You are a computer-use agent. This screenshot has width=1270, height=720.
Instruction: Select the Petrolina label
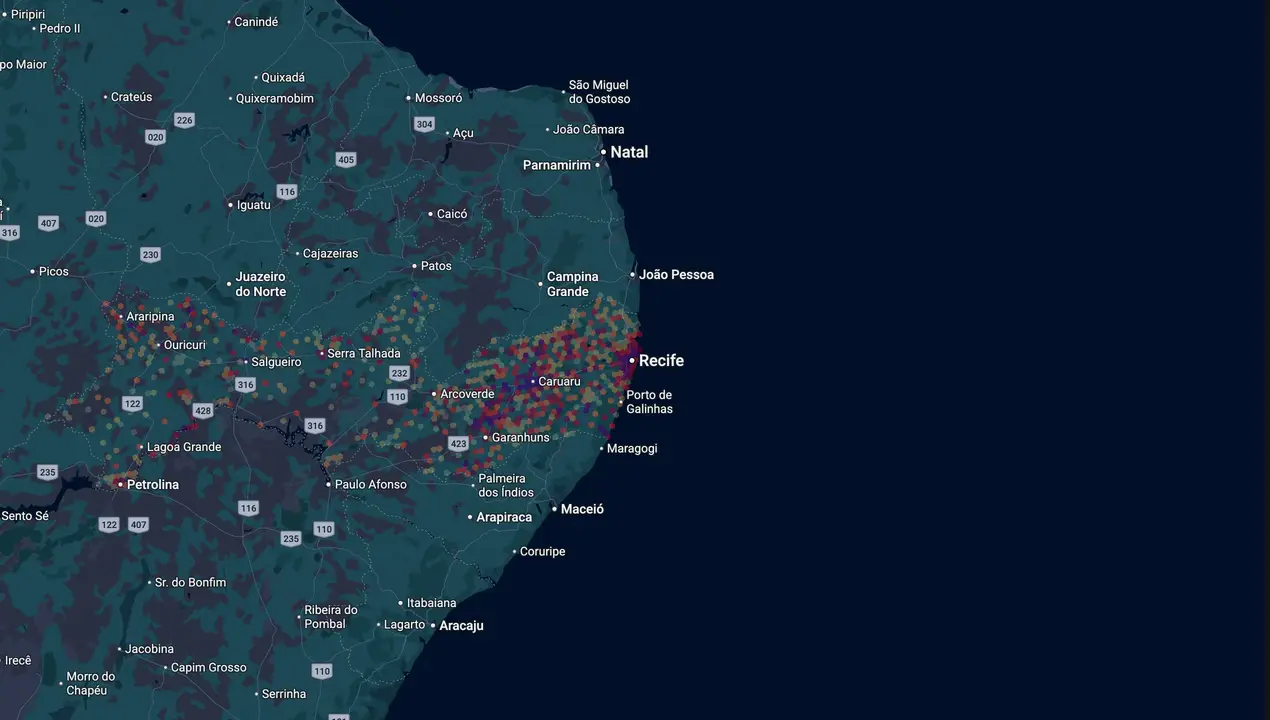153,484
